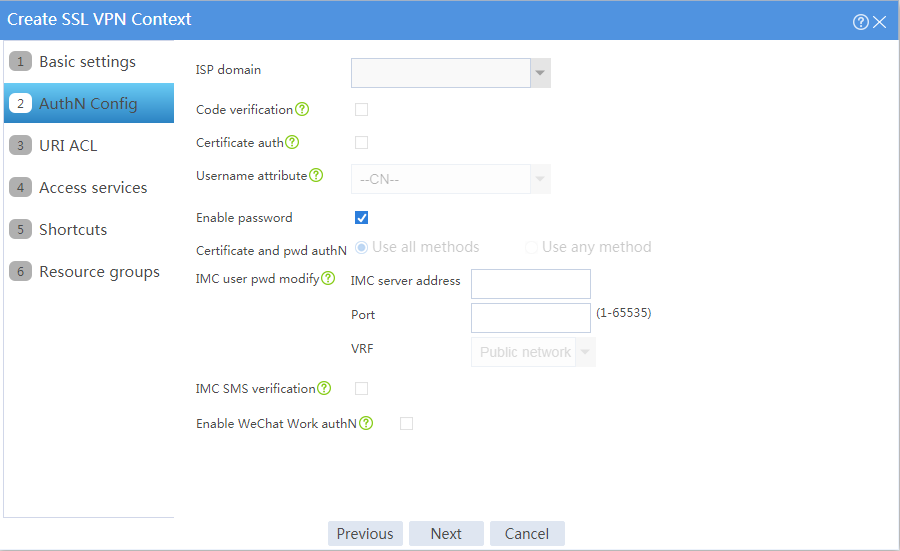Open the Username attribute --CN-- dropdown
Screen dimensions: 900x551
tap(451, 179)
